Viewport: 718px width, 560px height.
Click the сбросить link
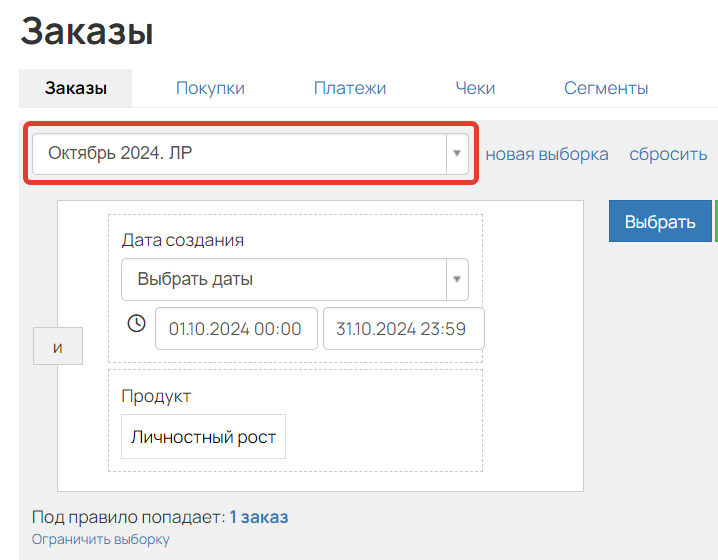668,154
